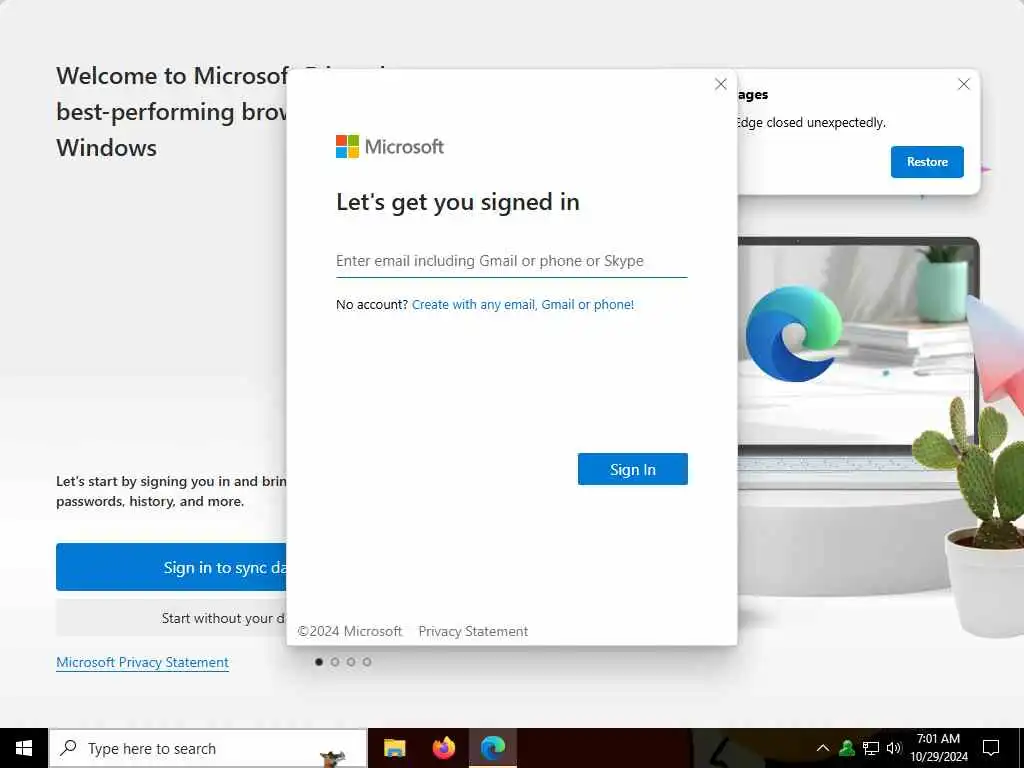
Task: Click the "Let's get you signed in" heading
Action: point(458,202)
